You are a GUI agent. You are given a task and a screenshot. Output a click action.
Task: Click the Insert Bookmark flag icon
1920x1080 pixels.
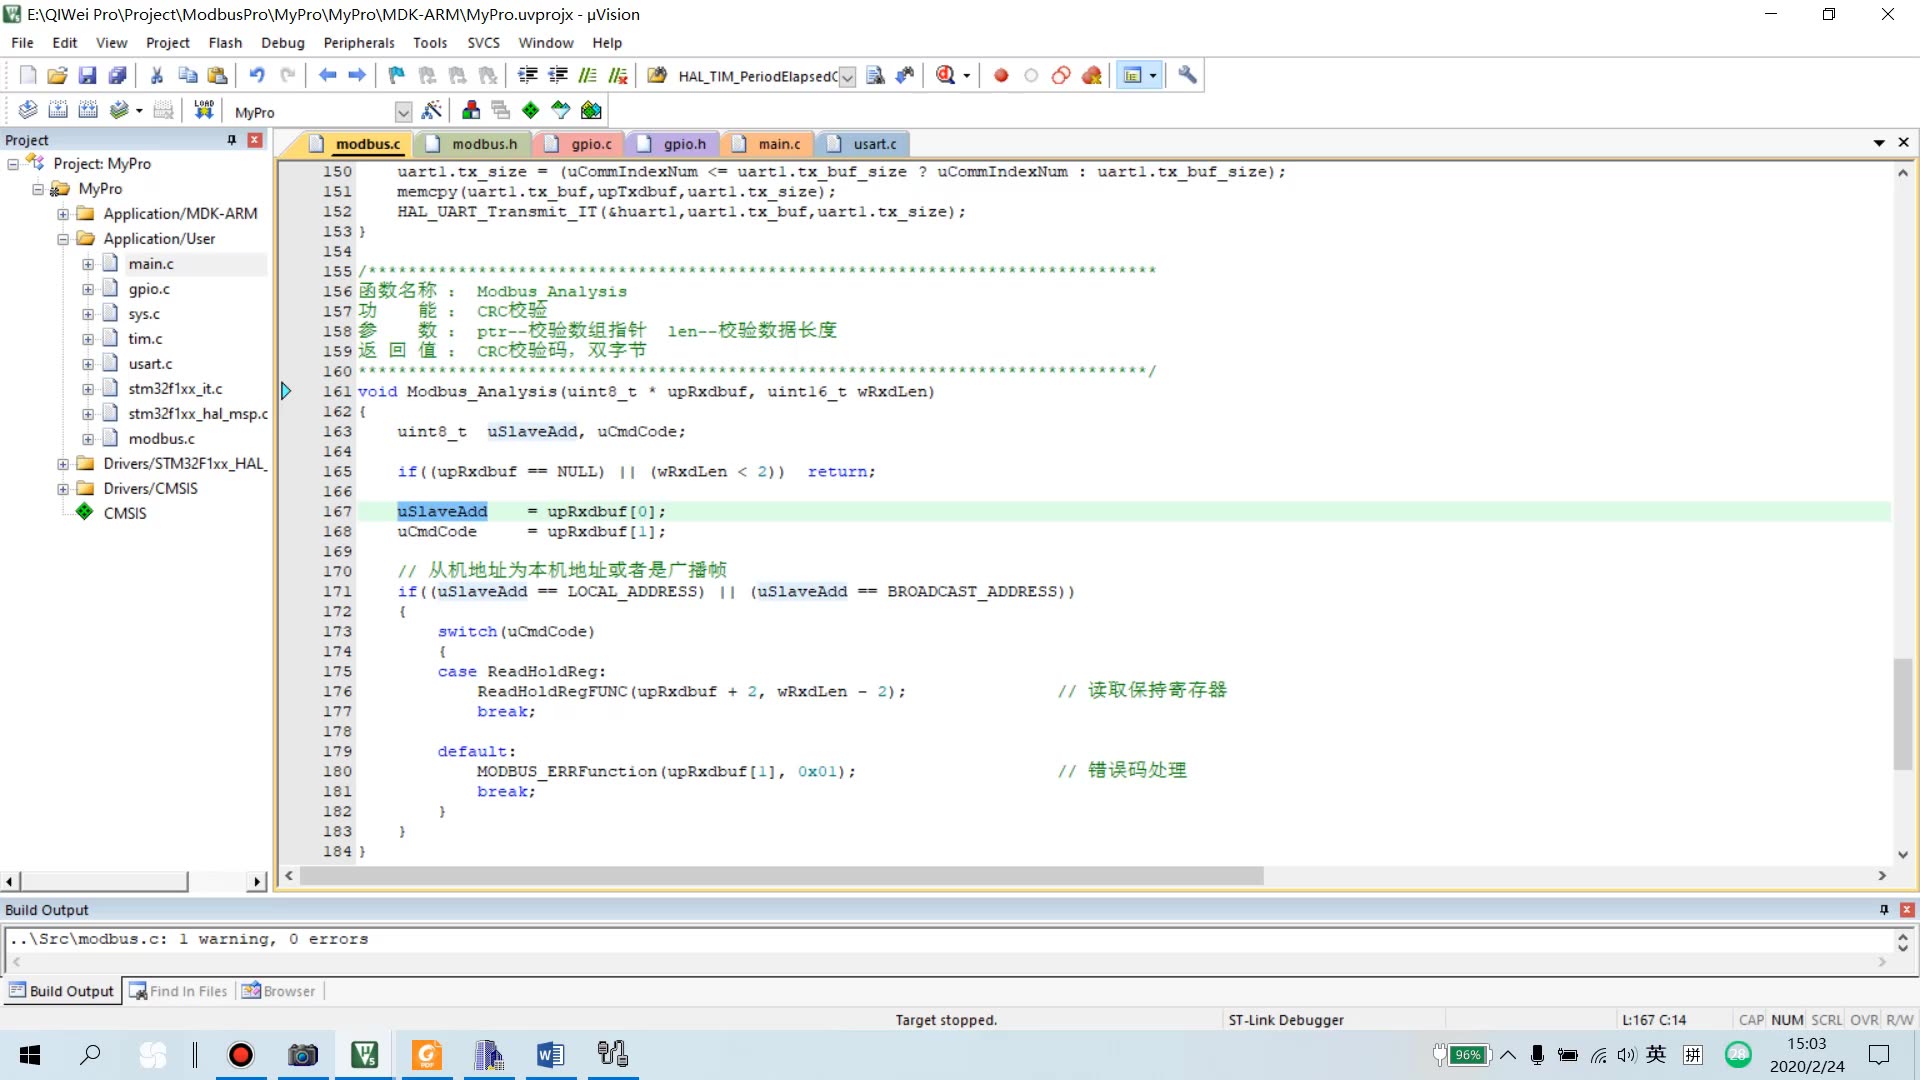(397, 75)
